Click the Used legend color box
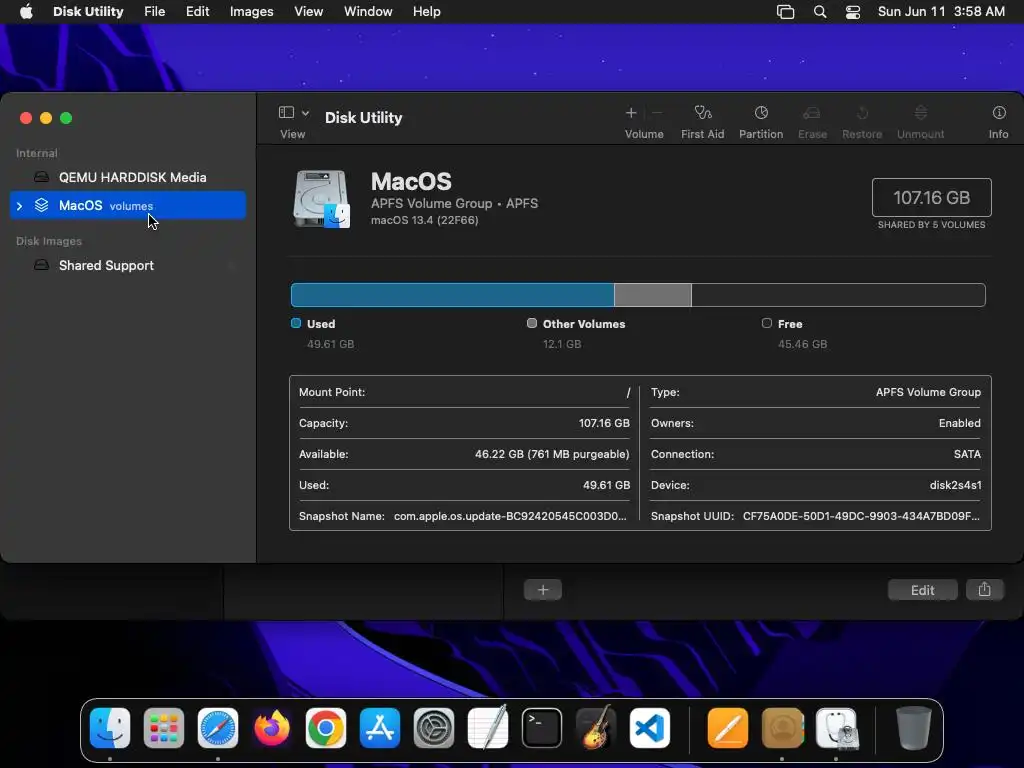Viewport: 1024px width, 768px height. [x=296, y=323]
